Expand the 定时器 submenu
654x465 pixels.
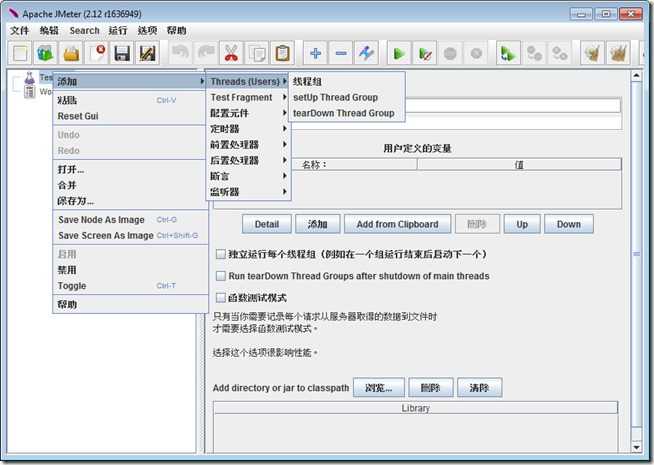point(249,129)
